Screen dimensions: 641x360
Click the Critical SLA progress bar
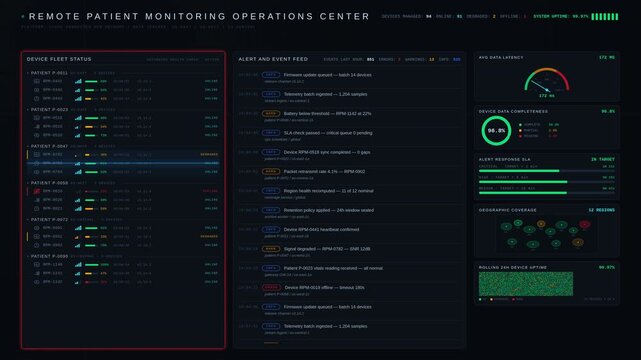click(547, 171)
